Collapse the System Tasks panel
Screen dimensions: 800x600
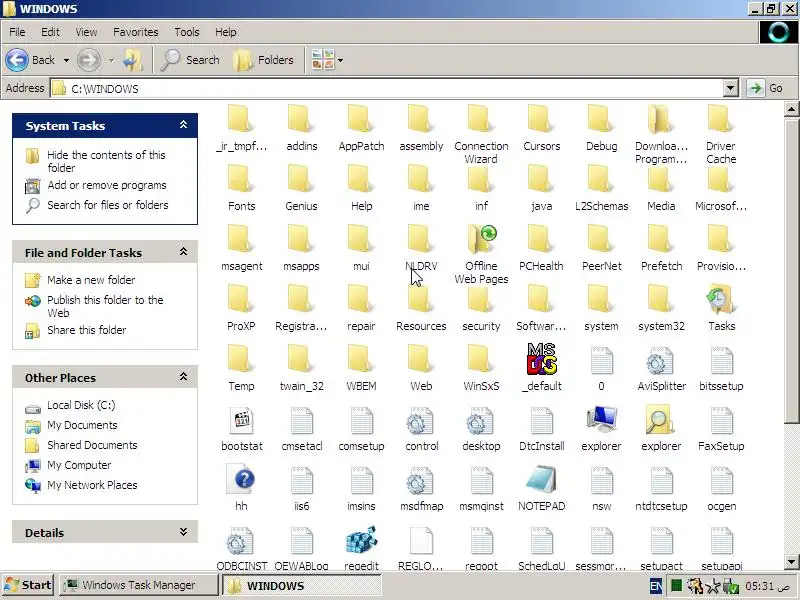point(184,125)
